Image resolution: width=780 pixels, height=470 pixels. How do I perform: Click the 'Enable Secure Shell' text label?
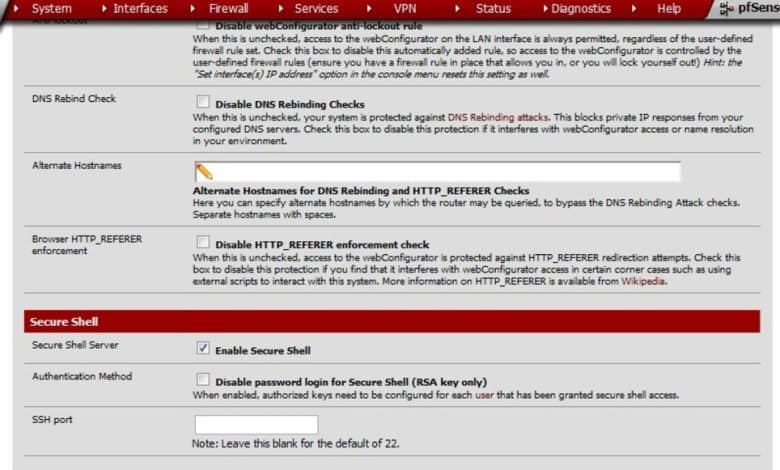pyautogui.click(x=263, y=351)
